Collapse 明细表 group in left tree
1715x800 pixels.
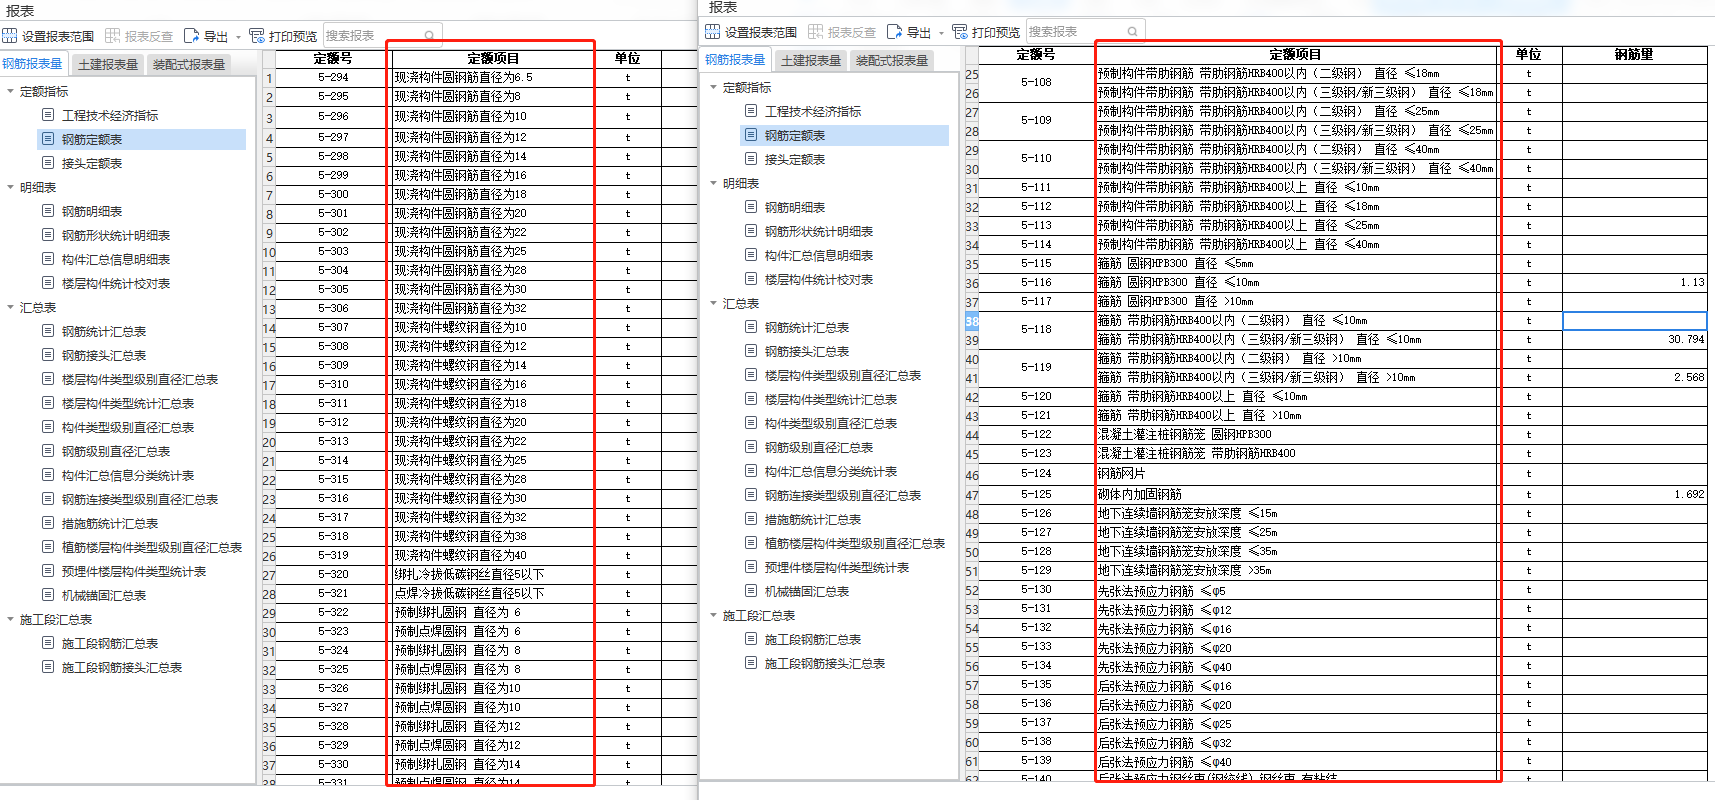pos(11,187)
